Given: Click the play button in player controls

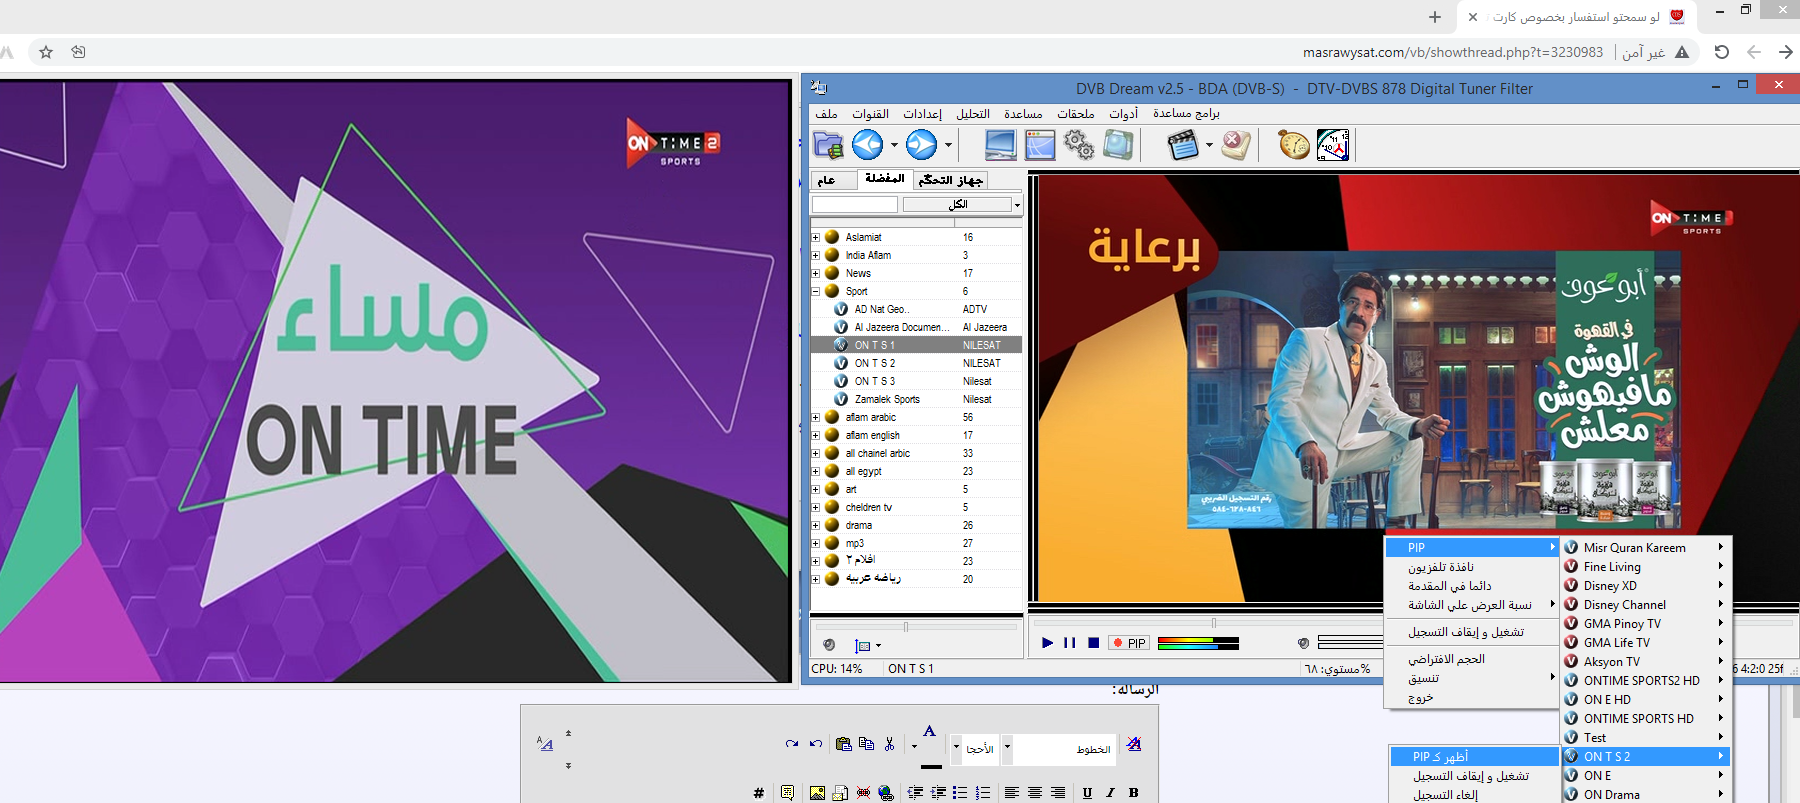Looking at the screenshot, I should coord(1047,643).
